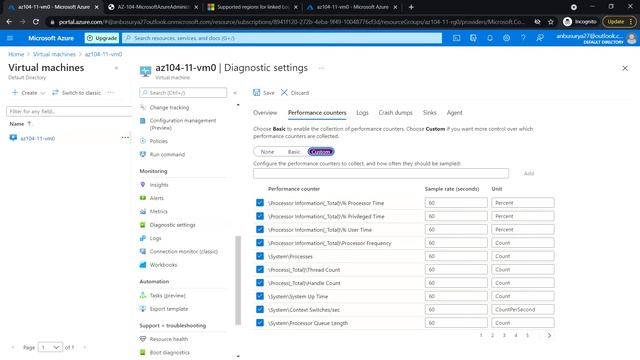Uncheck % User Time counter
The image size is (640, 360).
coord(260,229)
